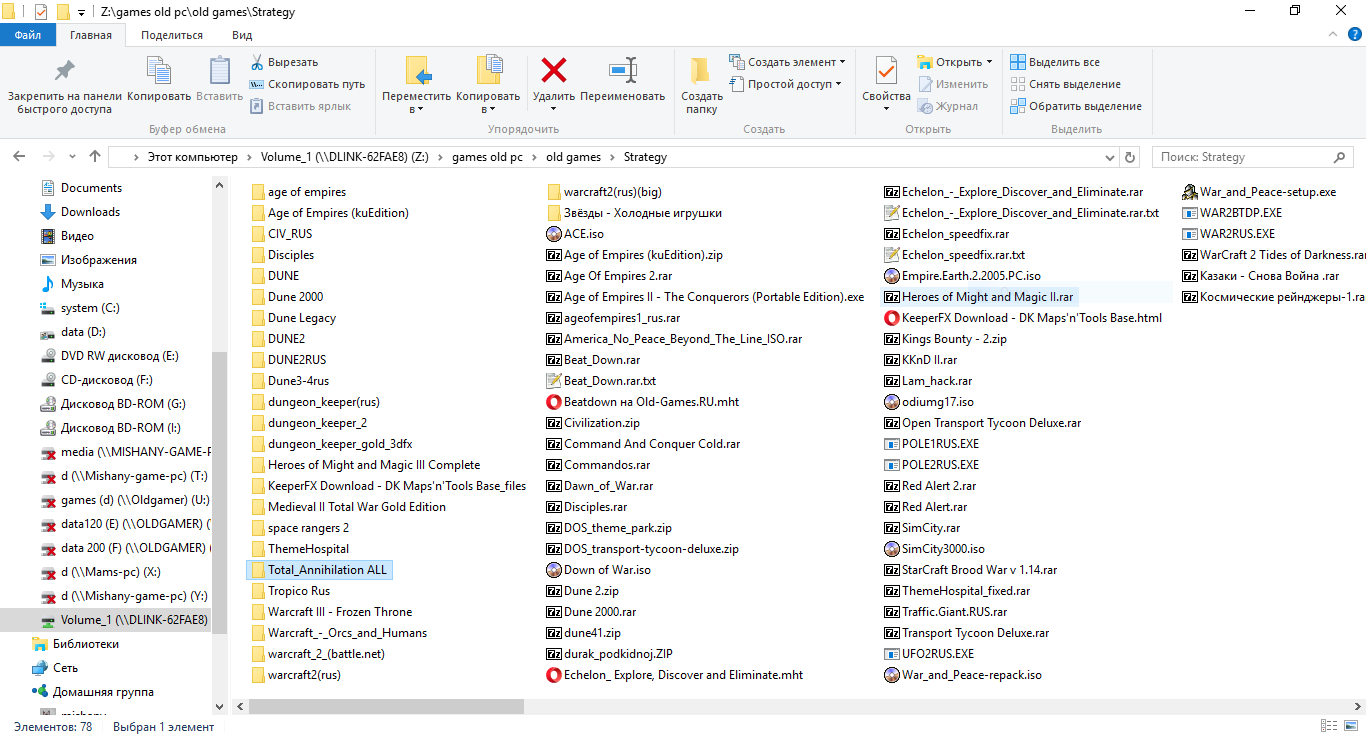
Task: Click the title bar properties checkmark icon
Action: pos(41,12)
